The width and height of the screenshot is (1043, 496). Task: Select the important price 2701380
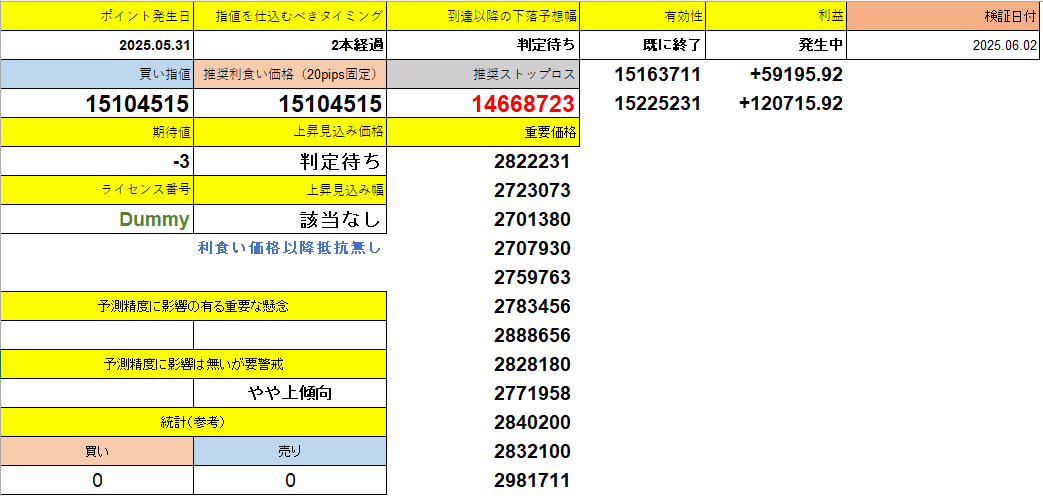pos(532,219)
